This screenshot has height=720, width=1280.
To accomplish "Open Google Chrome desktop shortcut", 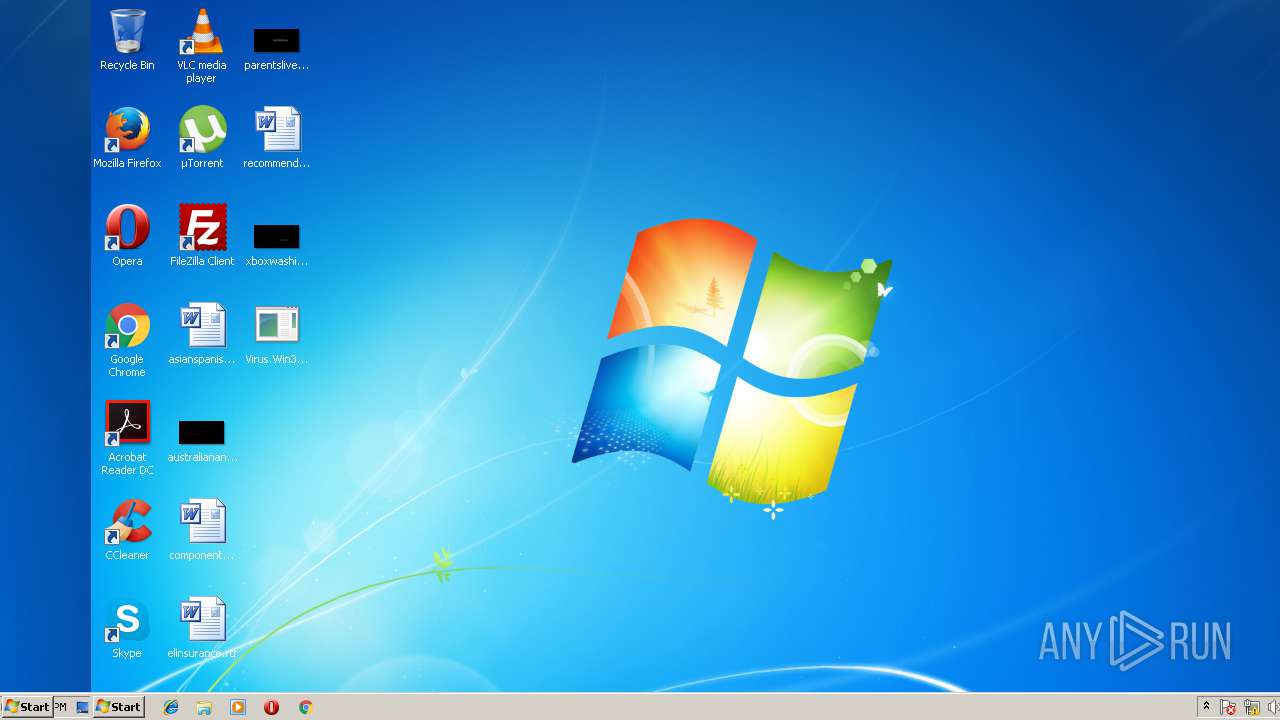I will tap(127, 340).
